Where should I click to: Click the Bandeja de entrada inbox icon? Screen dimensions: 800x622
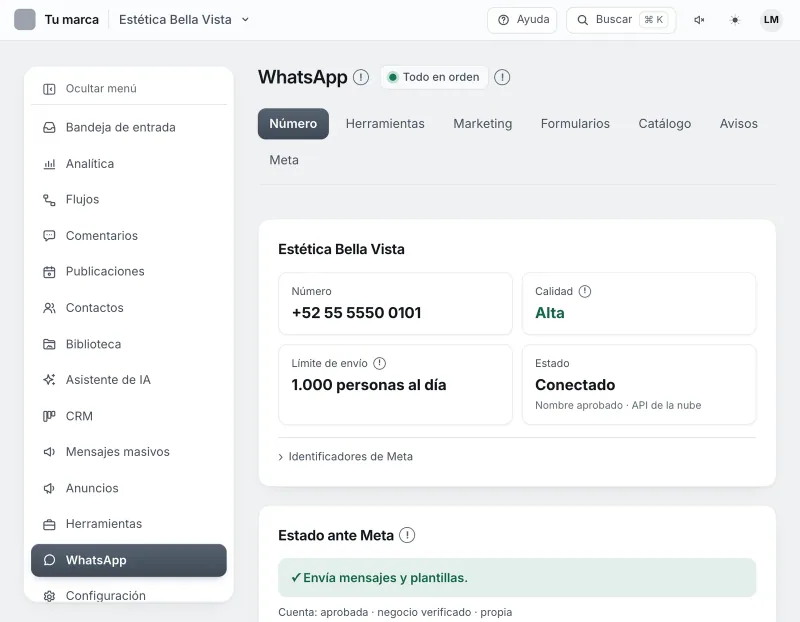click(x=49, y=128)
